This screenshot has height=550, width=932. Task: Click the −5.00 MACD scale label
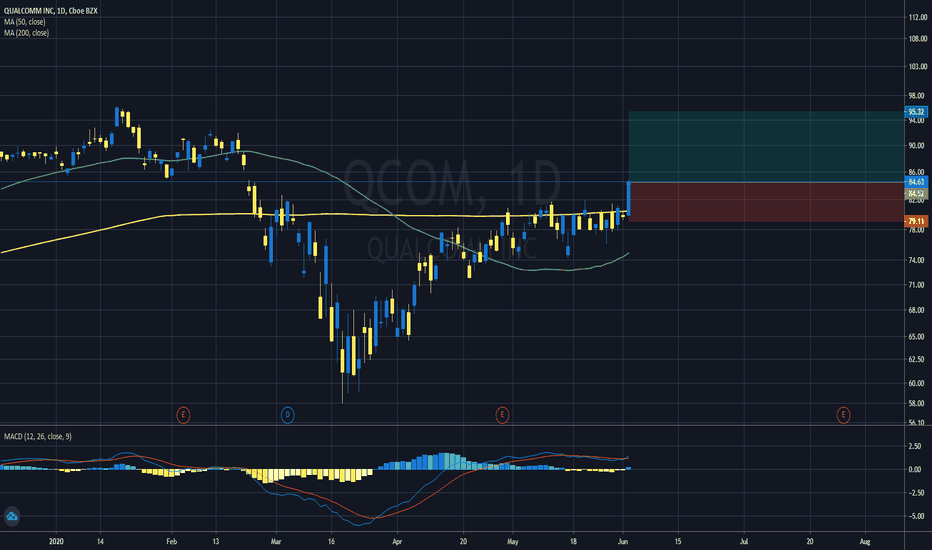(914, 516)
